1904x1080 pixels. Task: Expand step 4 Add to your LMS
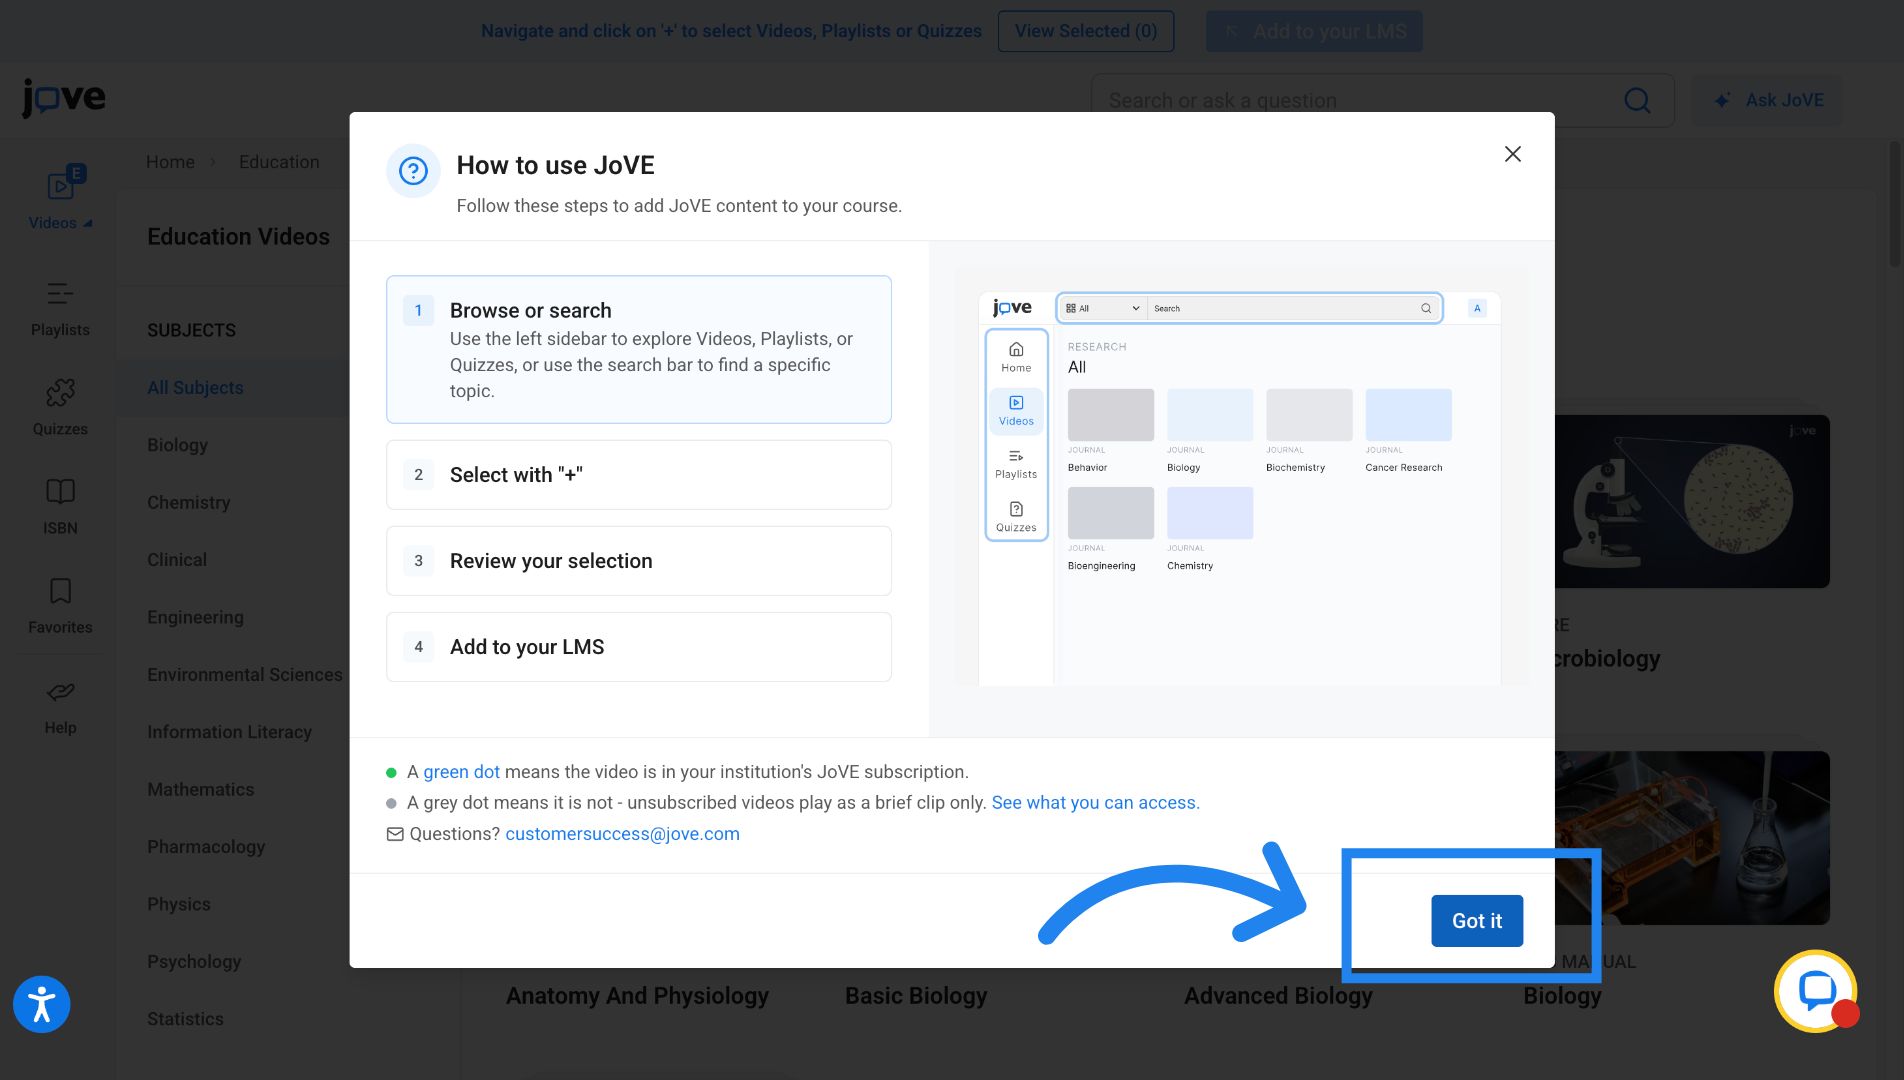639,647
